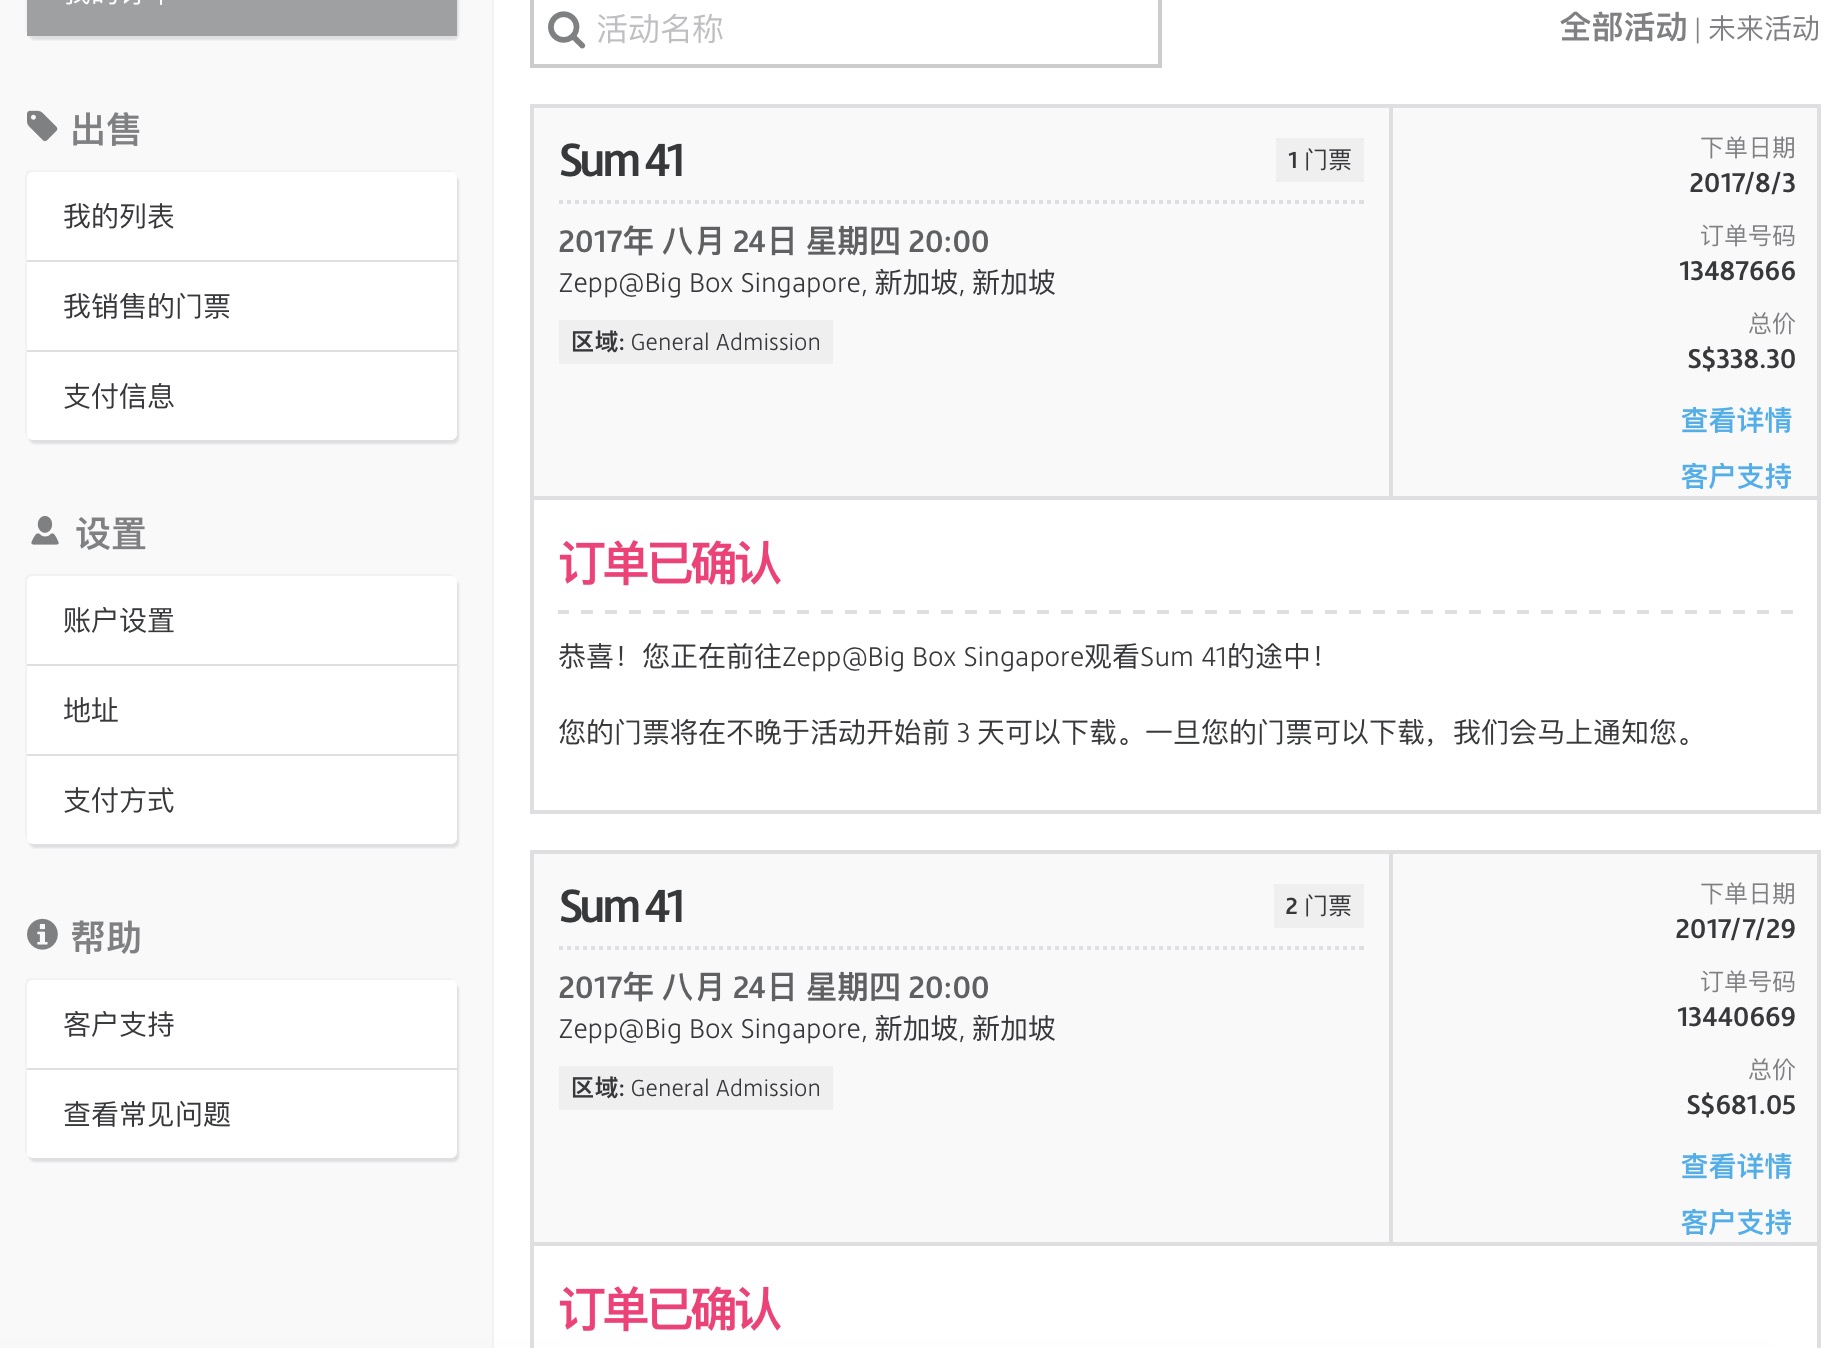This screenshot has width=1824, height=1348.
Task: Click the 1 门票 badge
Action: (1319, 160)
